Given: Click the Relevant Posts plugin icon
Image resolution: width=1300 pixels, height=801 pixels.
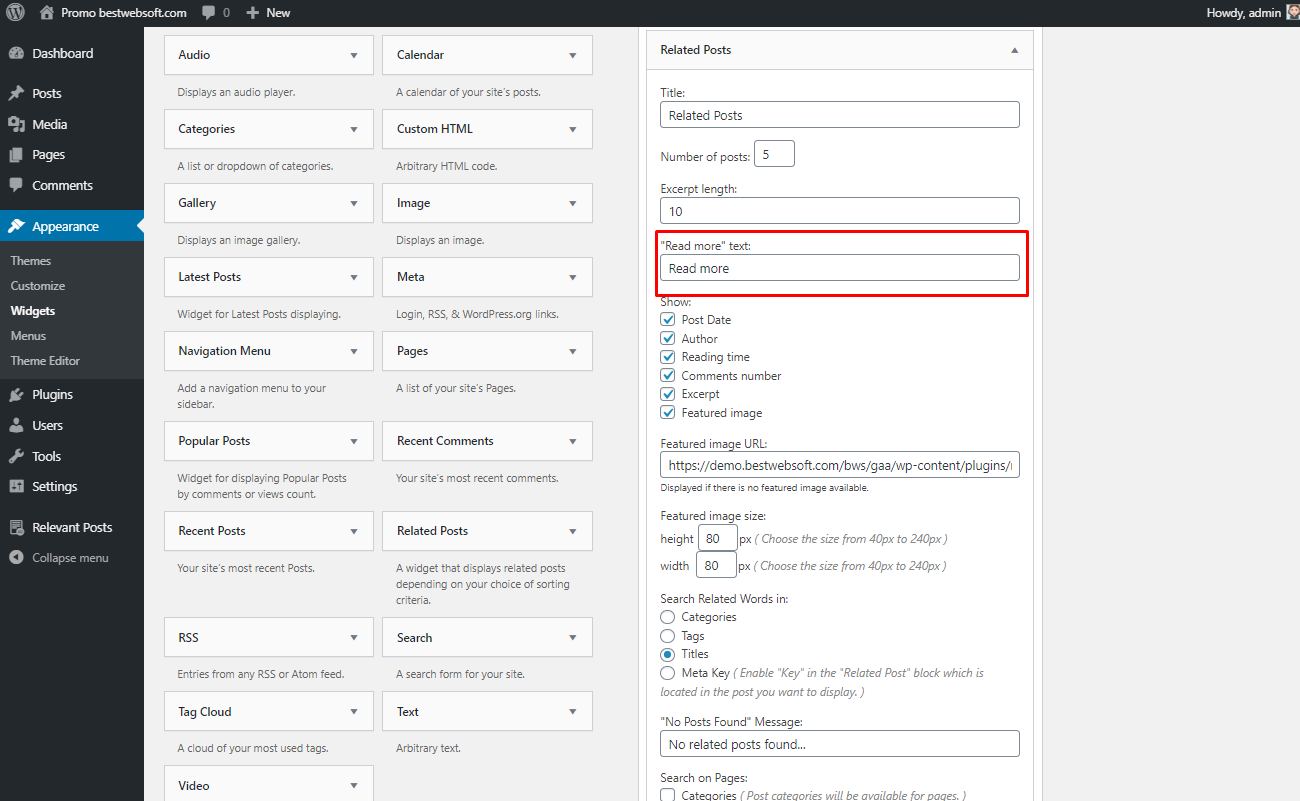Looking at the screenshot, I should click(x=16, y=528).
